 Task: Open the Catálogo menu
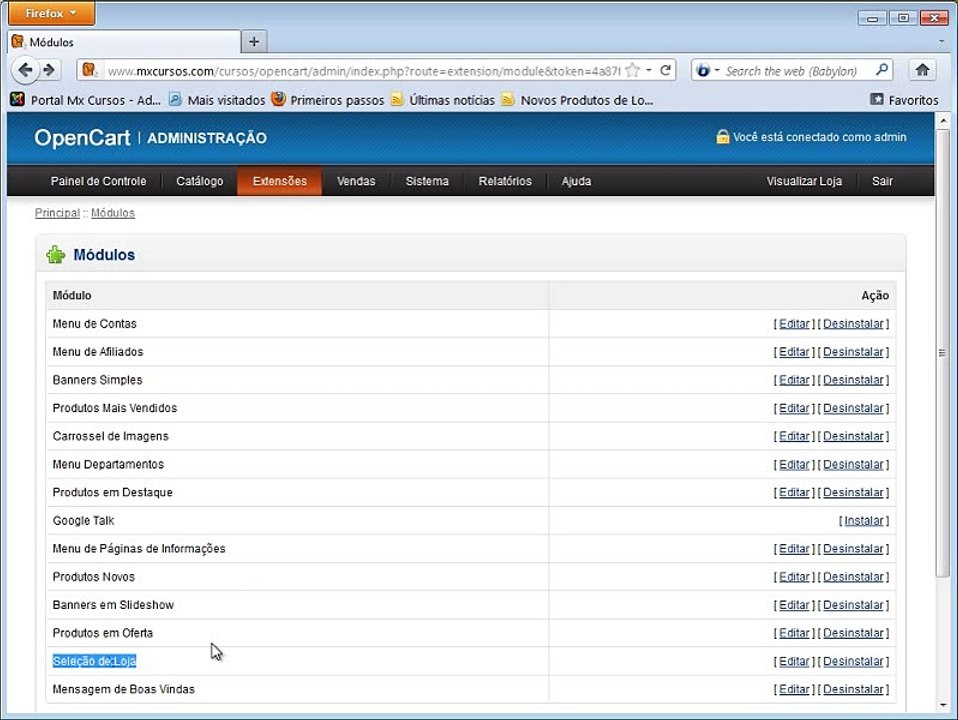(x=199, y=181)
